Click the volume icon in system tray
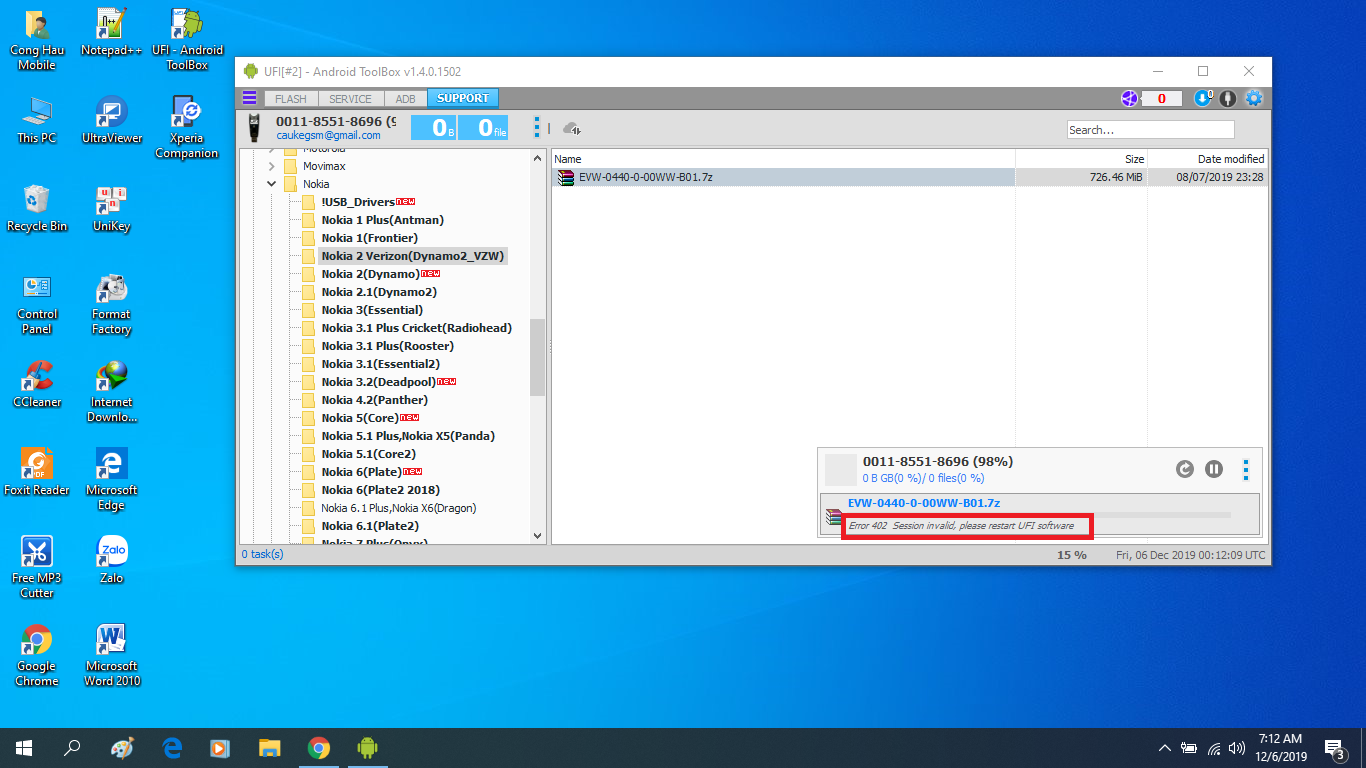This screenshot has height=768, width=1366. 1237,748
